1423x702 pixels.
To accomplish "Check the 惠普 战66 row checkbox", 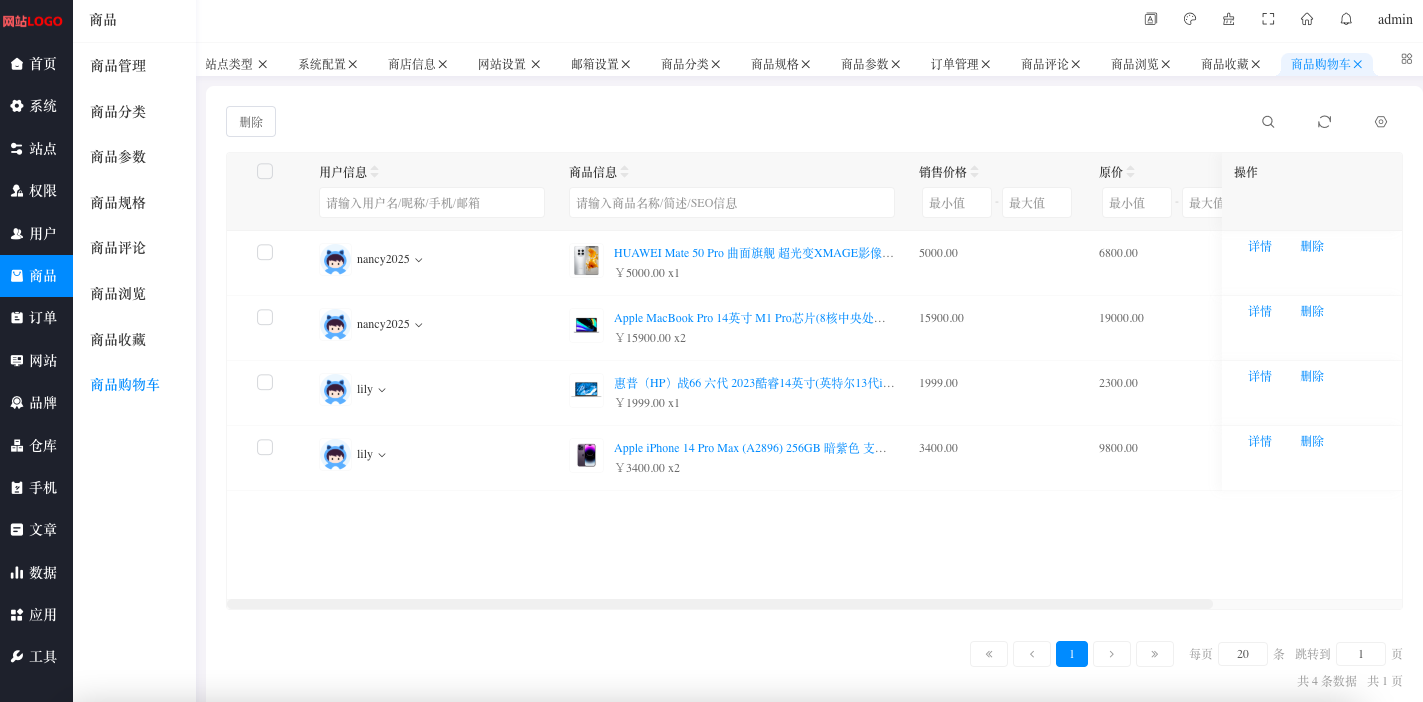I will [x=265, y=382].
